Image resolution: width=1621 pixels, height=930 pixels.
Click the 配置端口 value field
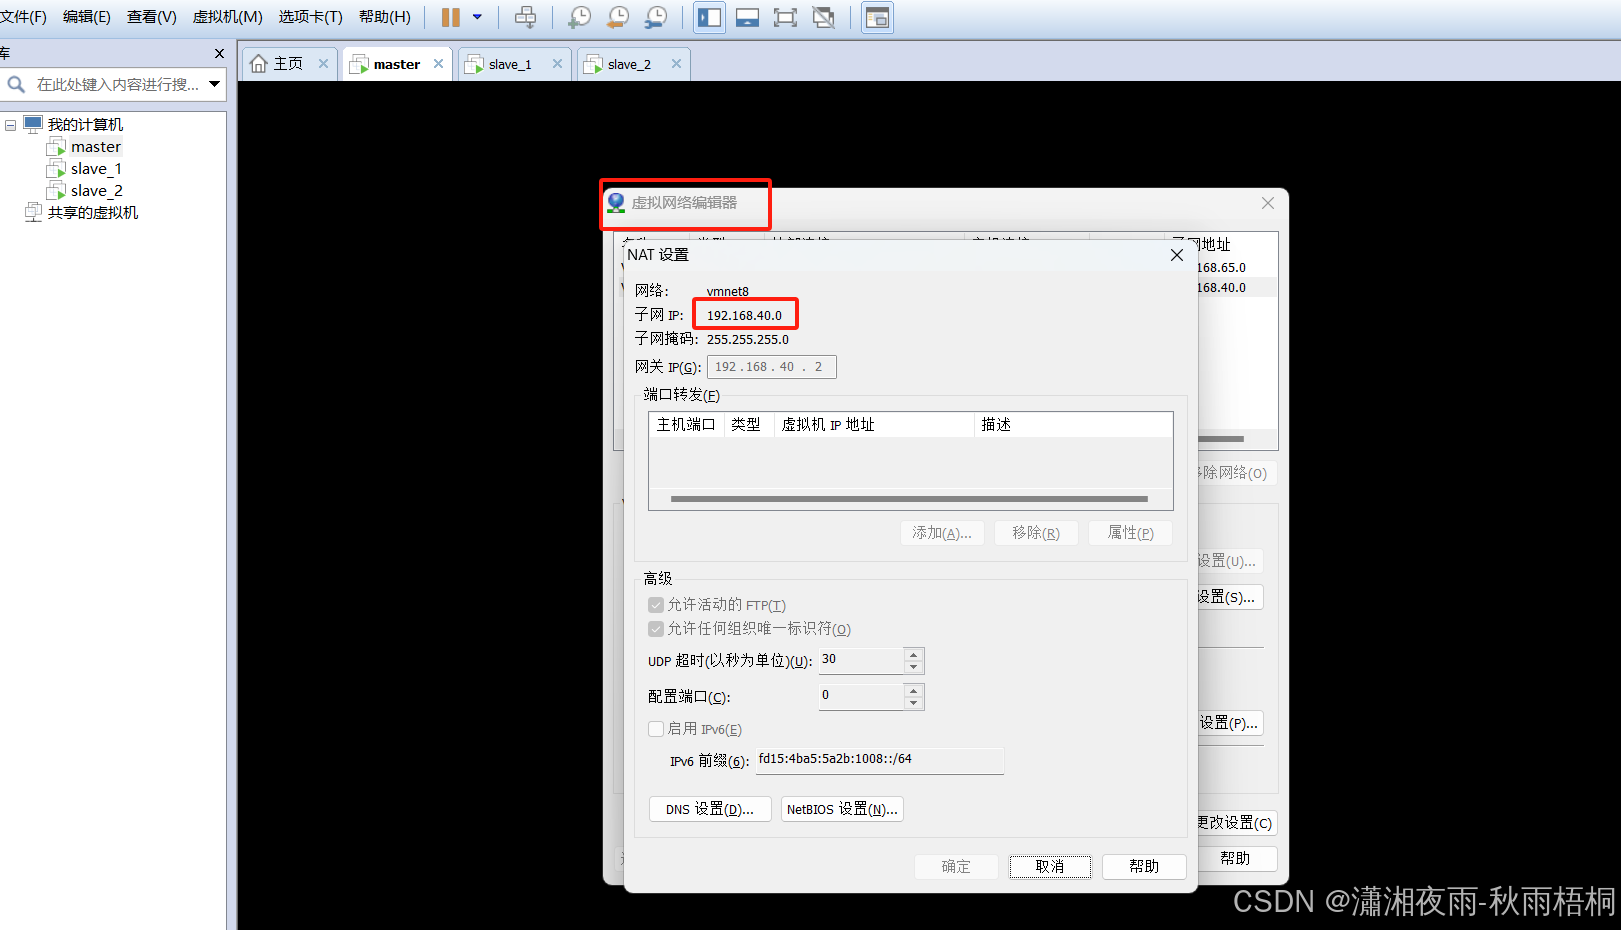pos(861,696)
